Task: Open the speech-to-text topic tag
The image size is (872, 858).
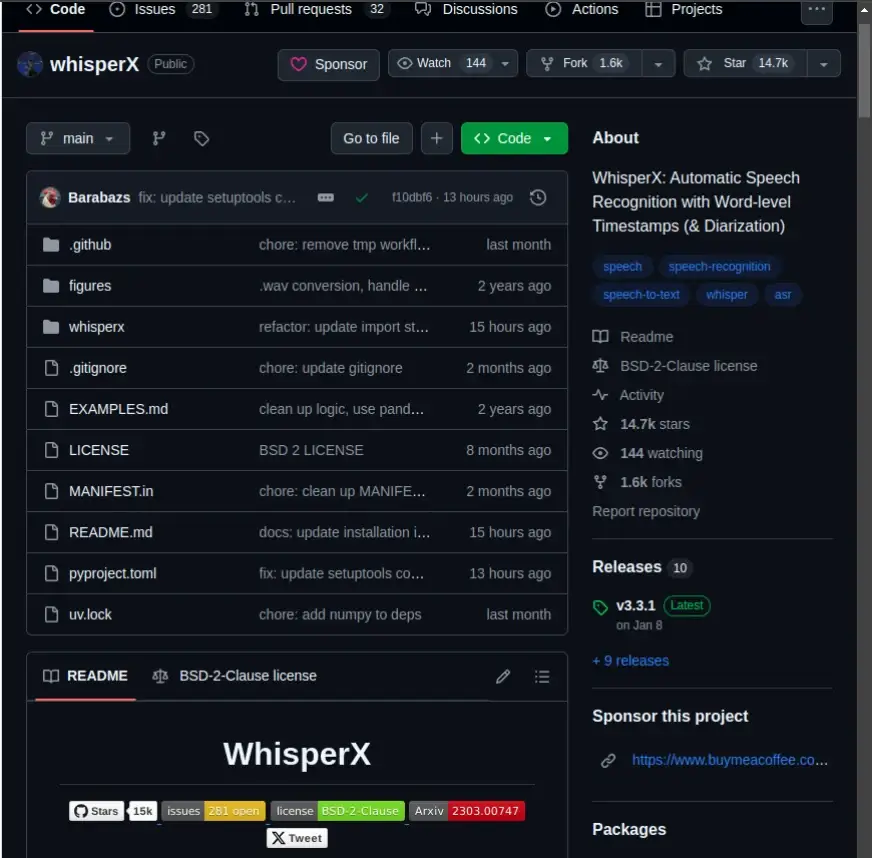Action: 641,295
